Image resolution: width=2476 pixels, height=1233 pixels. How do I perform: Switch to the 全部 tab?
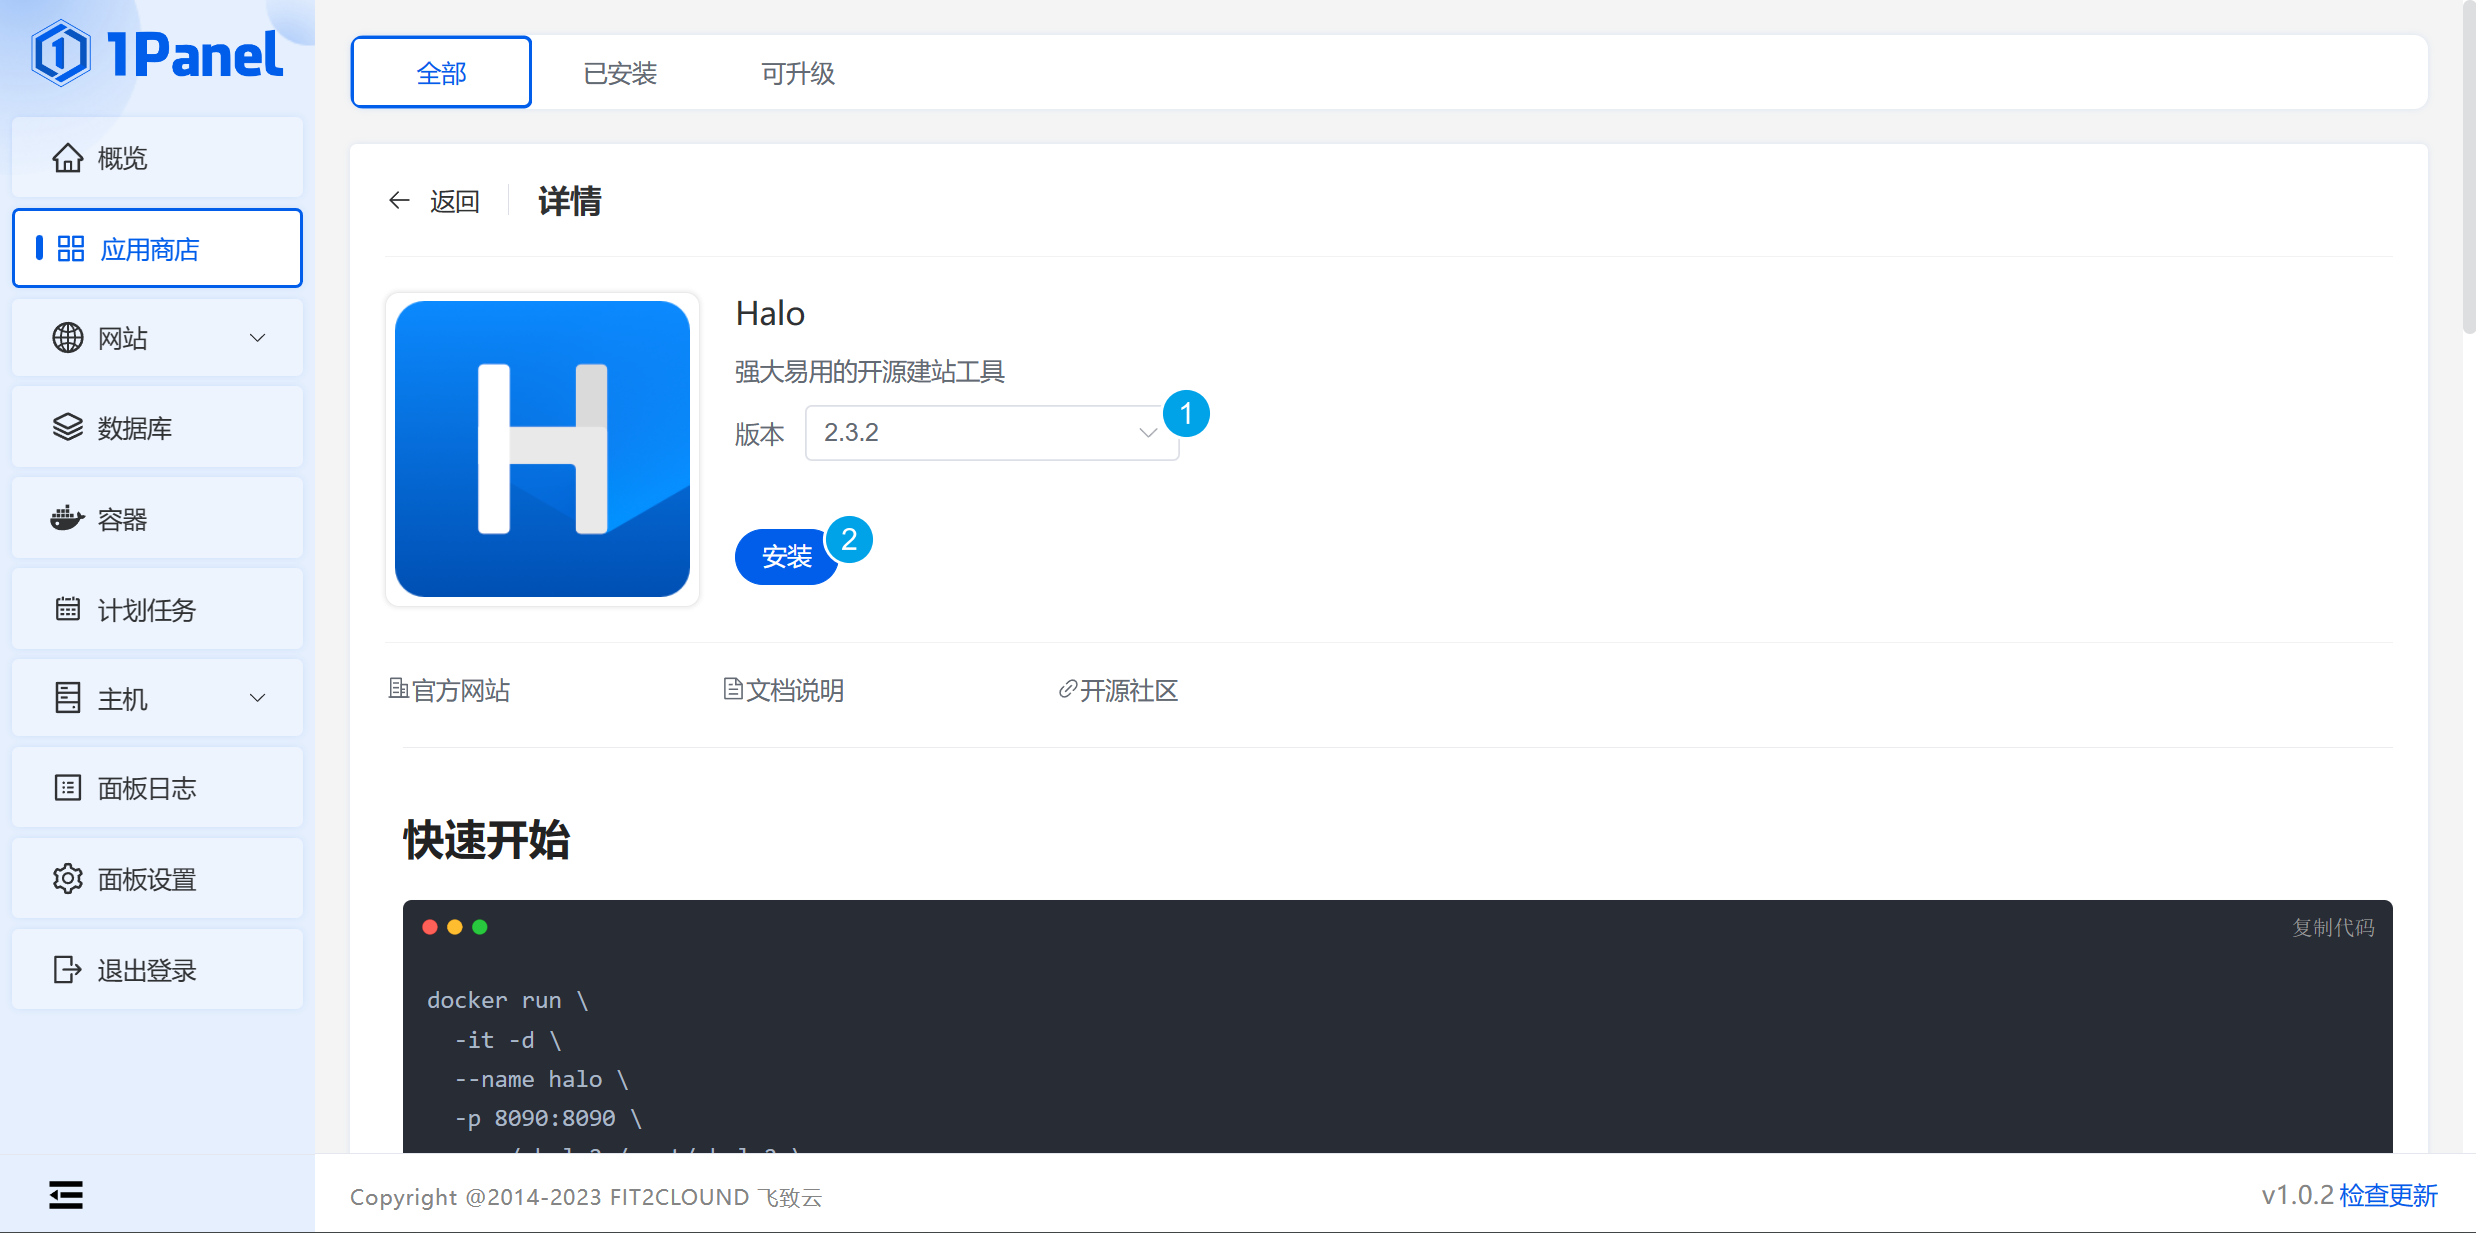pyautogui.click(x=441, y=73)
